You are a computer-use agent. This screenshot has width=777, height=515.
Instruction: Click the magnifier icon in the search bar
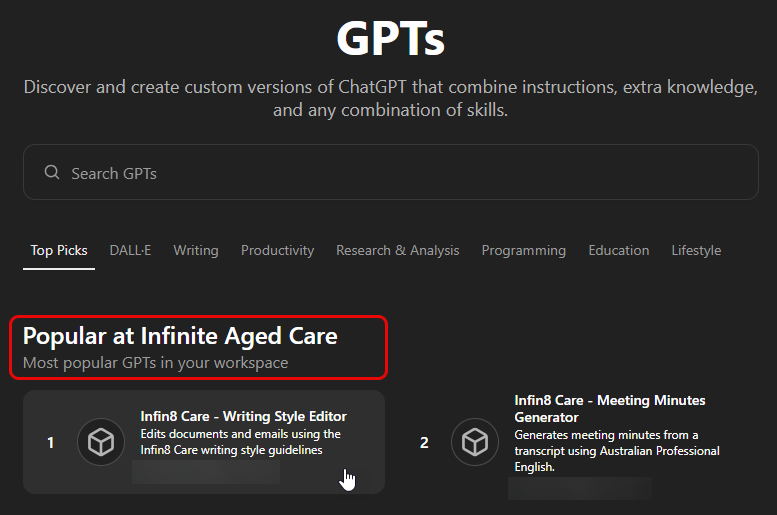point(52,172)
